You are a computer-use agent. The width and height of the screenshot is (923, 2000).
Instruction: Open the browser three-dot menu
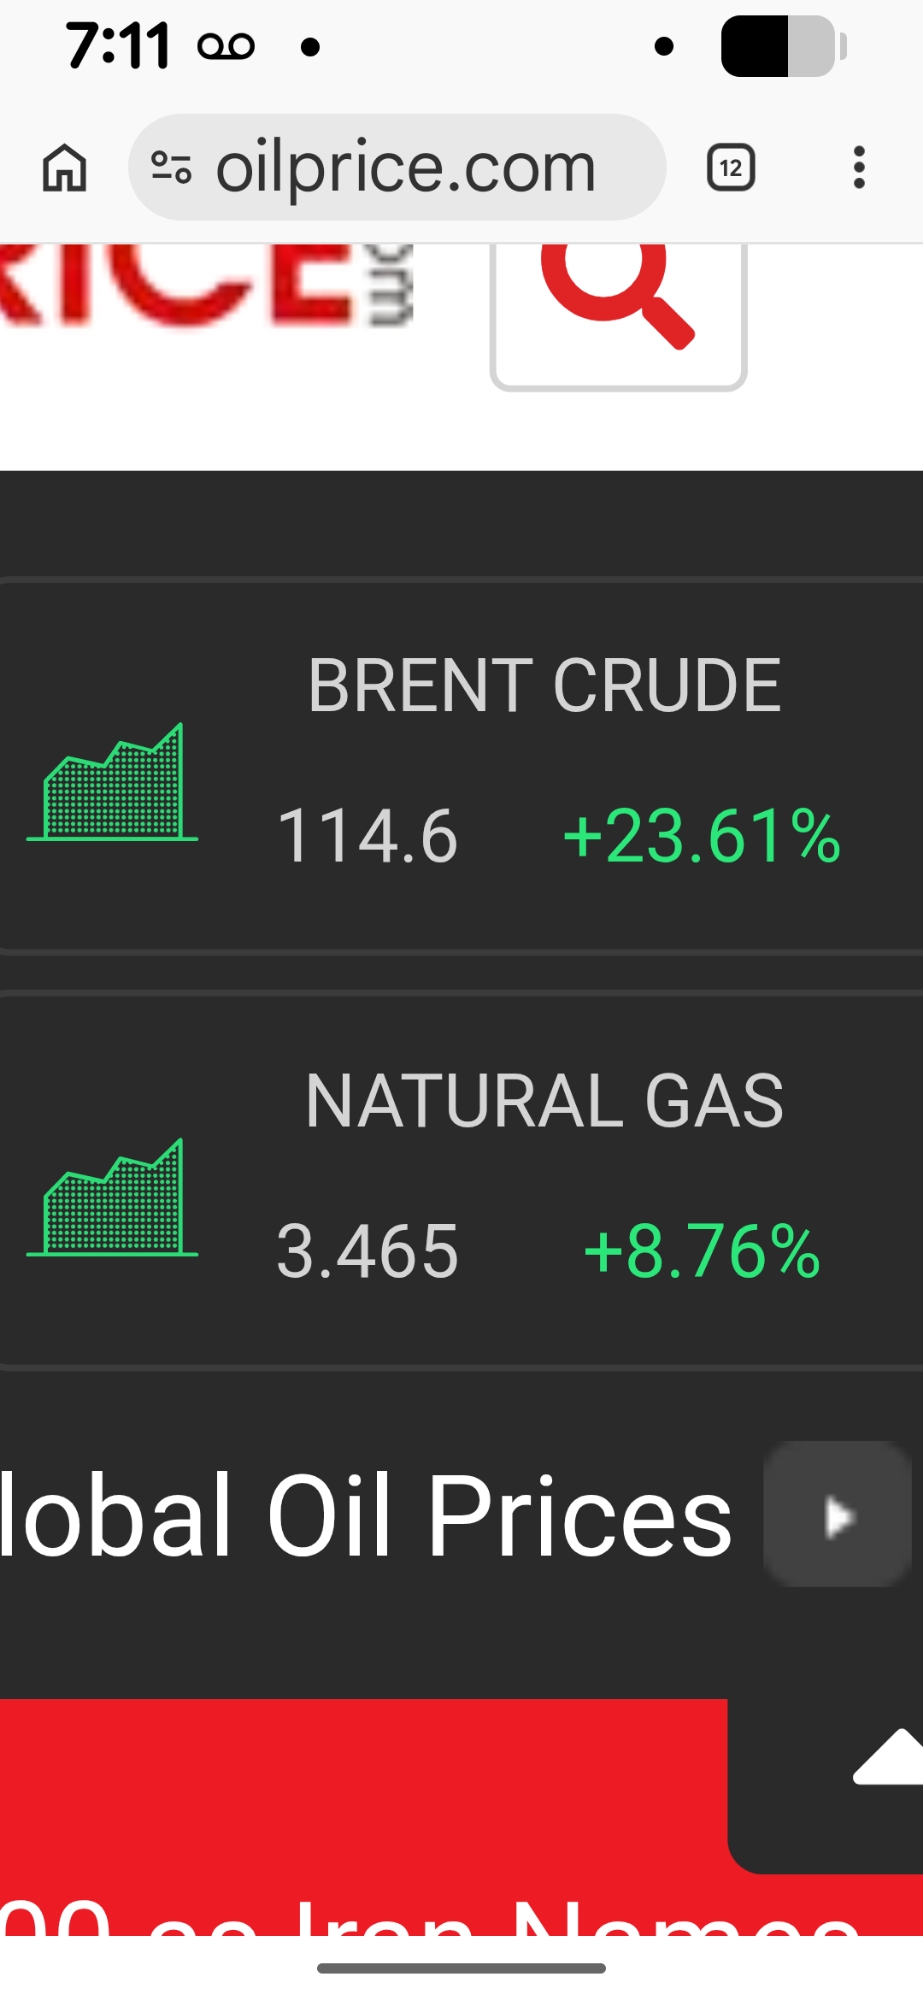click(x=858, y=167)
